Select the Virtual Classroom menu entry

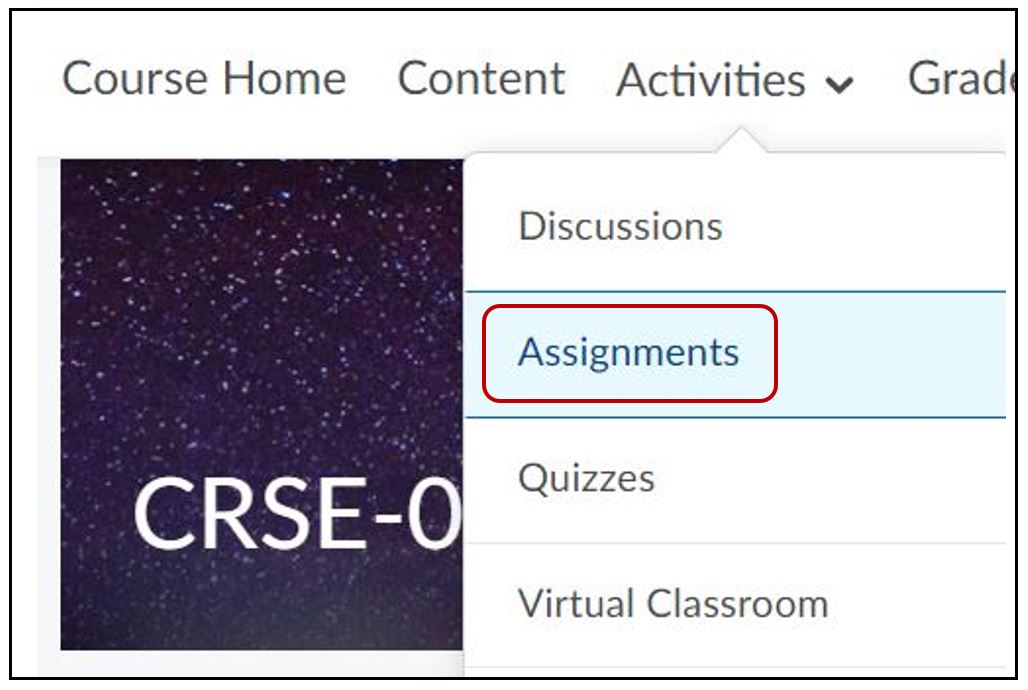coord(673,604)
